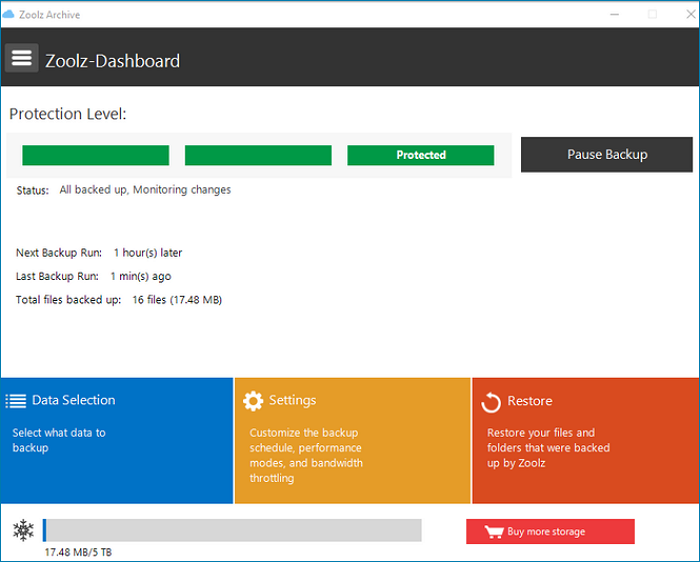Click the storage usage progress bar
Viewport: 700px width, 562px height.
pyautogui.click(x=232, y=530)
